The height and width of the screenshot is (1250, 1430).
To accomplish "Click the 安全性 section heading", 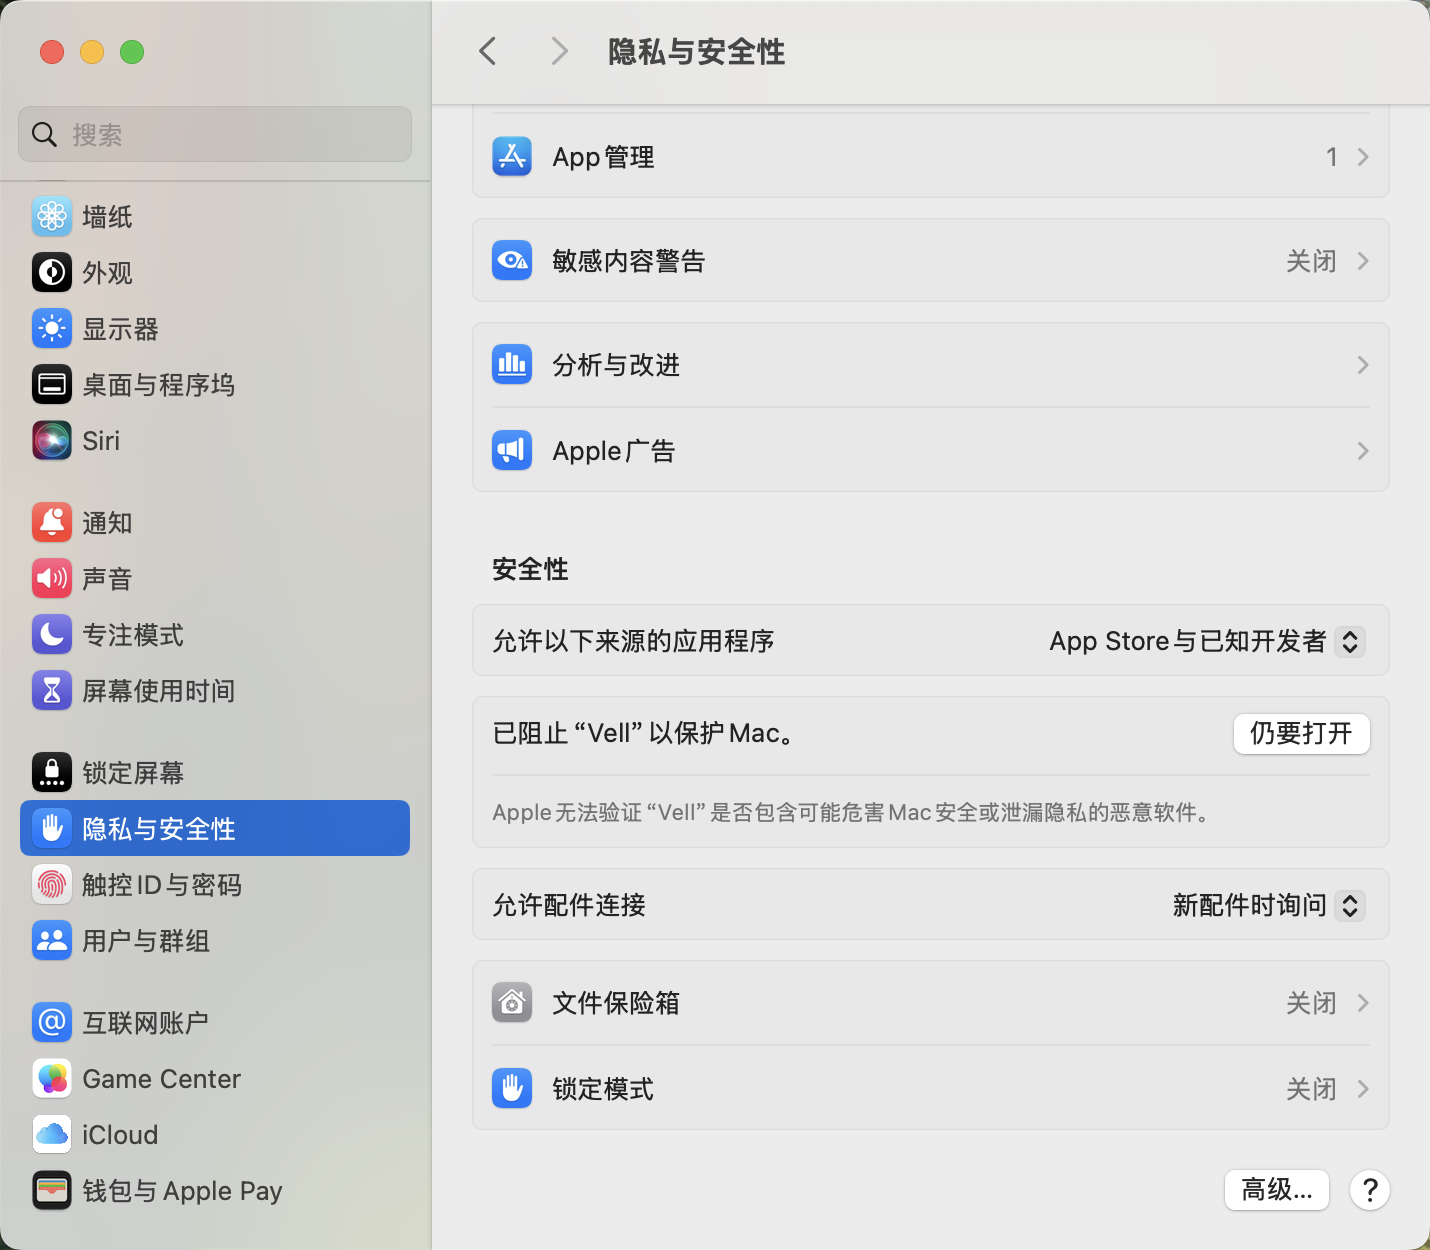I will [x=530, y=569].
